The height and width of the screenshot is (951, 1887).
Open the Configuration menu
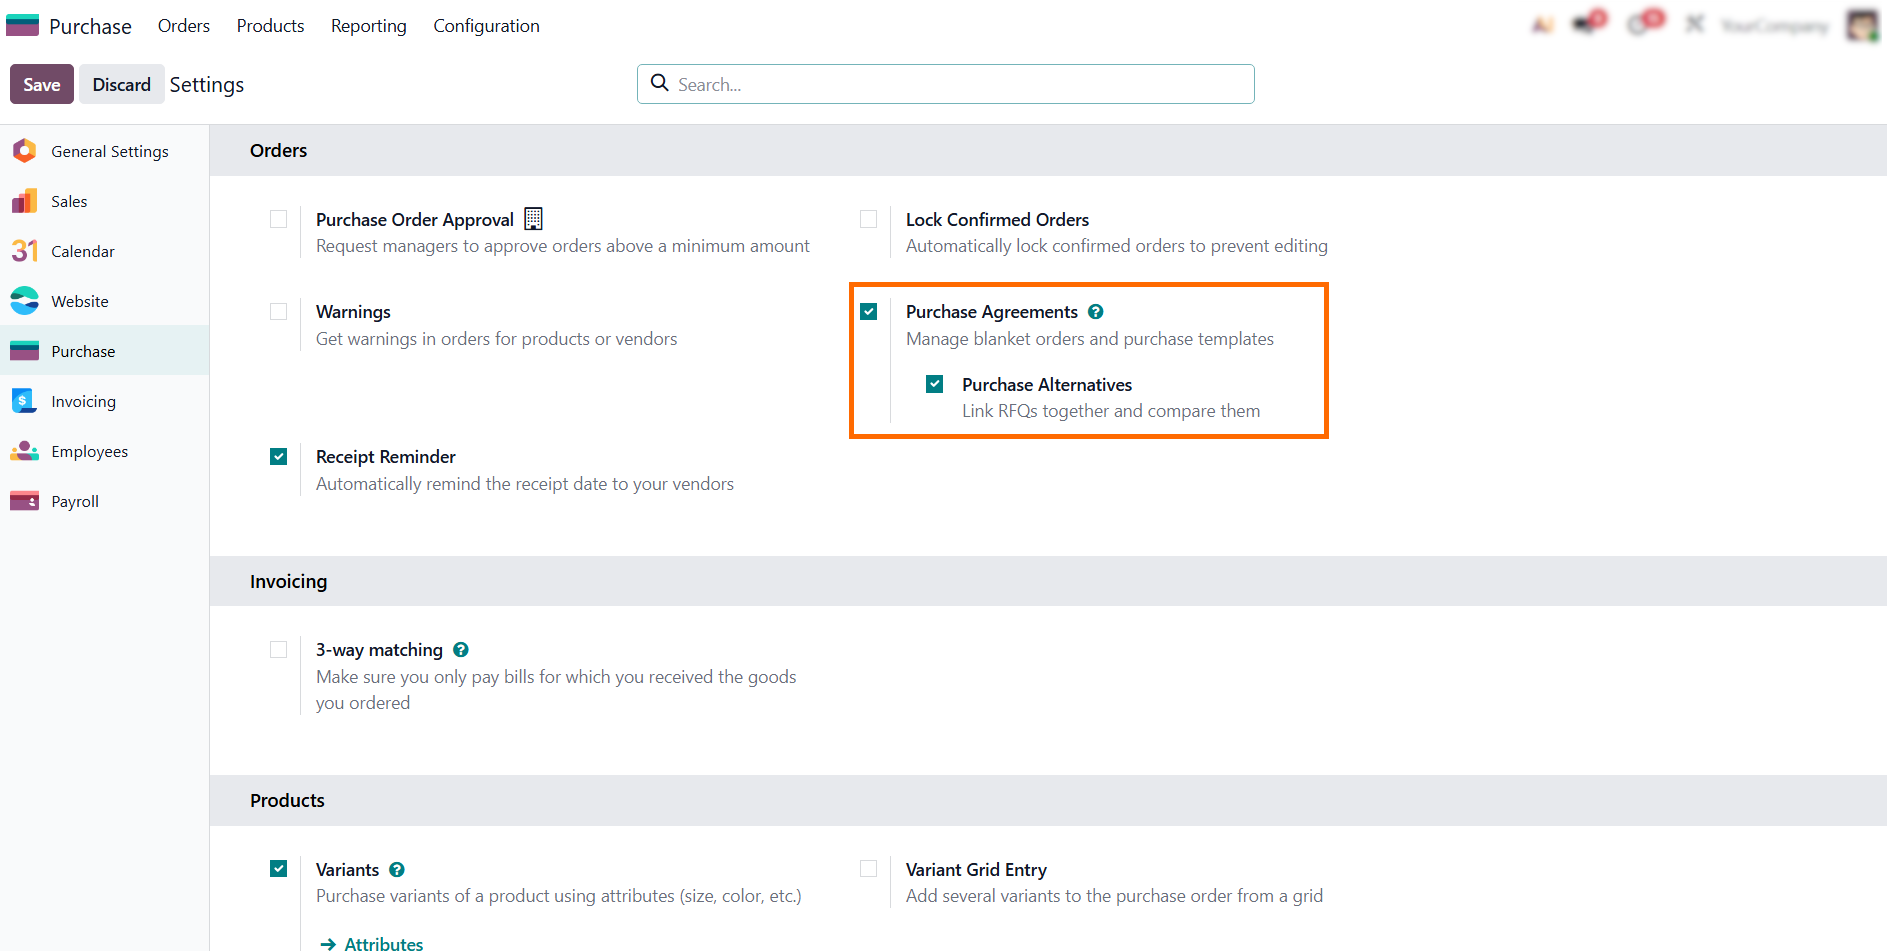(486, 26)
